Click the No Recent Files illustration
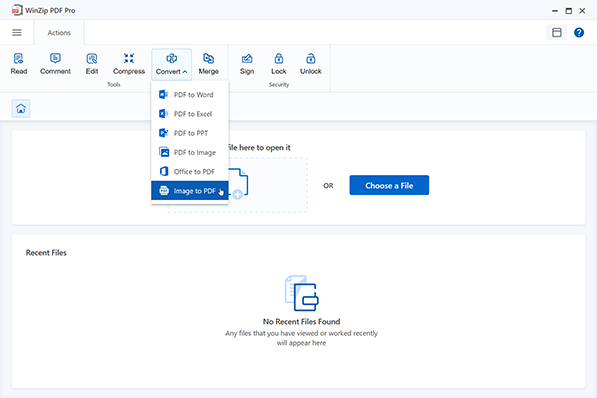Screen dimensions: 597x398 pos(302,293)
